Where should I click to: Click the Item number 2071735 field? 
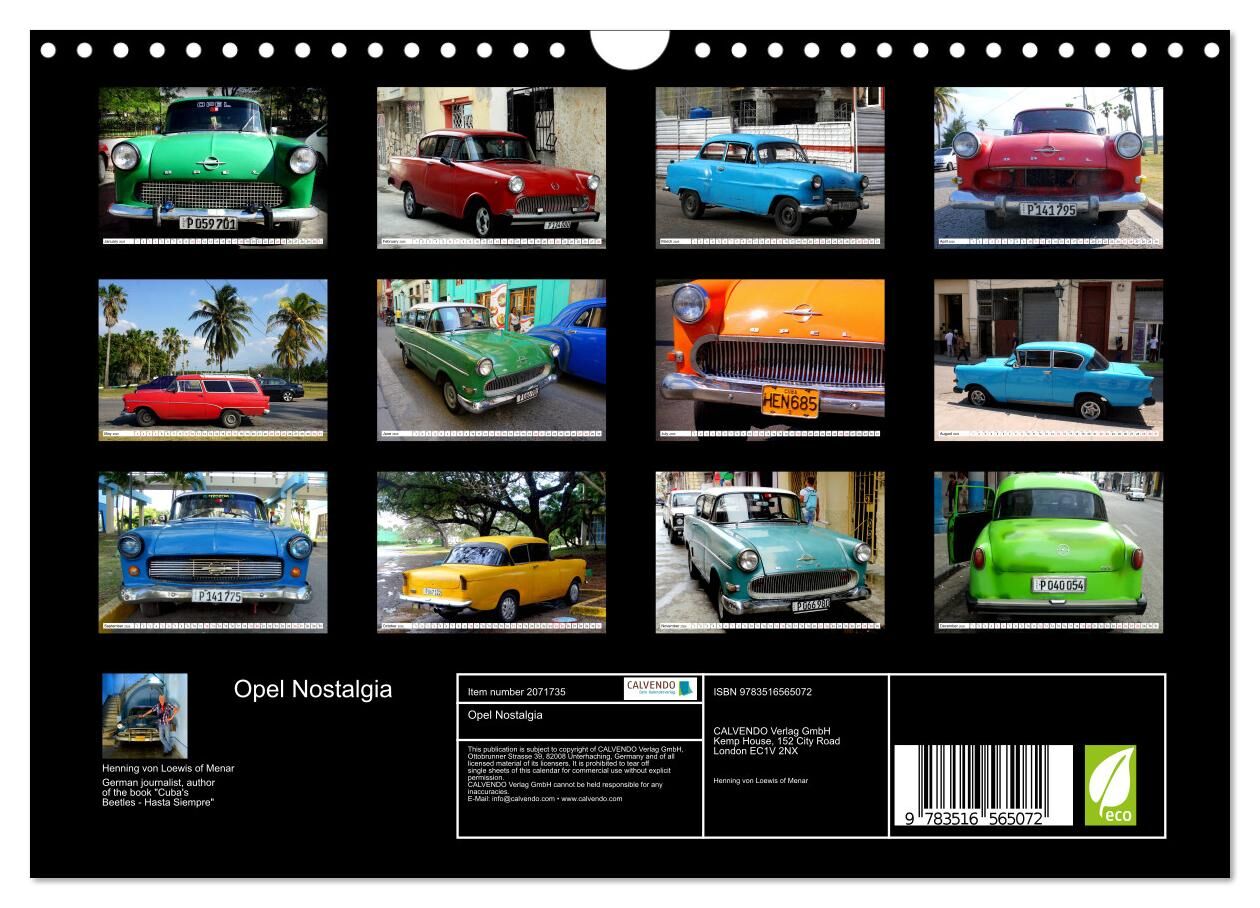click(x=517, y=692)
